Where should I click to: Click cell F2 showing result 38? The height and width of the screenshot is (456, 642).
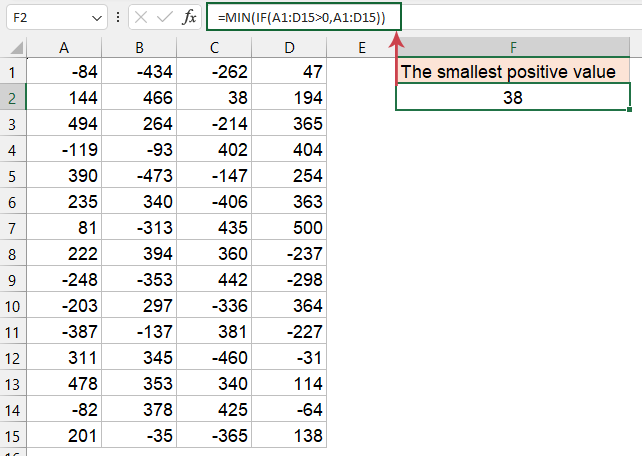513,98
